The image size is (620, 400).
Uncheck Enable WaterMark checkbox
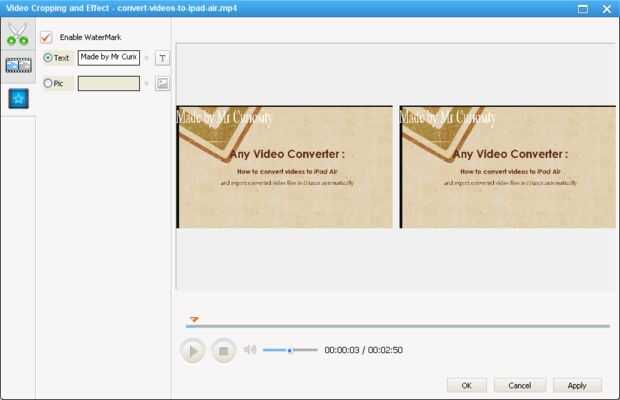tap(46, 38)
